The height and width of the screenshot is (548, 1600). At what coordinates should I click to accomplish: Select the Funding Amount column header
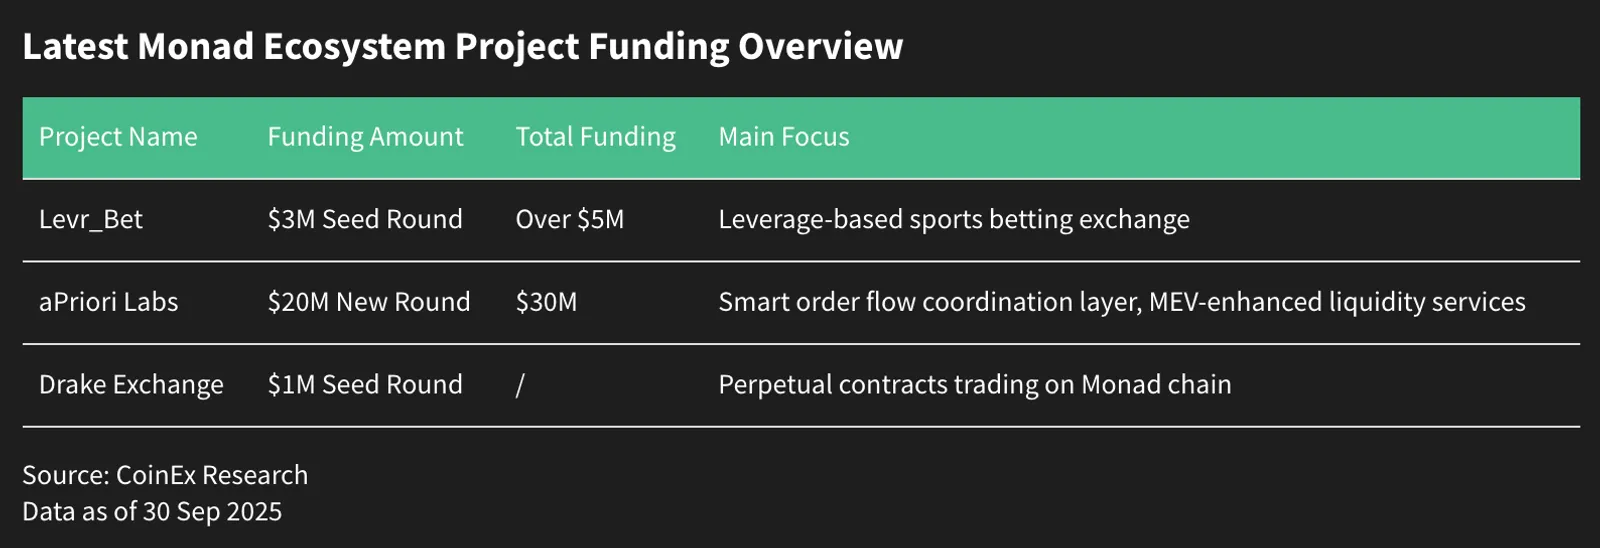click(365, 137)
